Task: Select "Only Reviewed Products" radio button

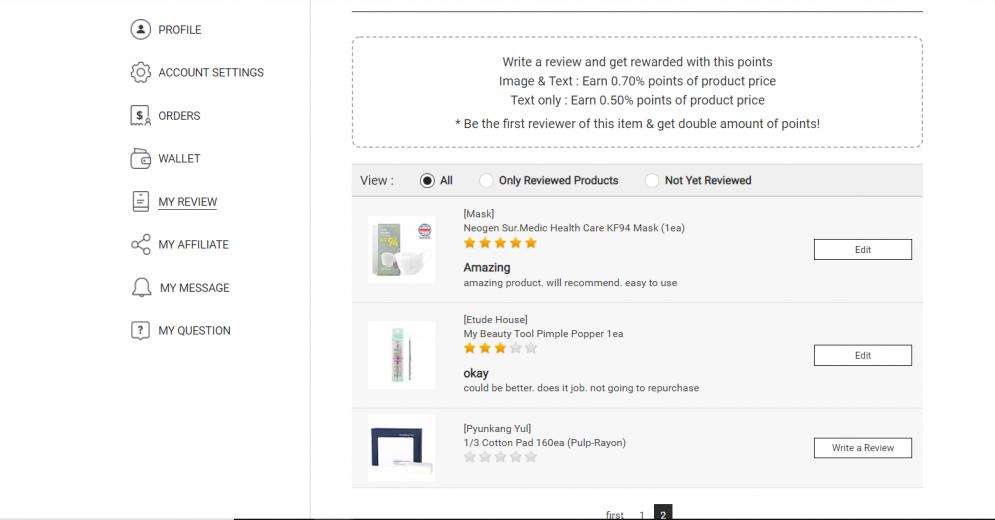Action: pos(486,180)
